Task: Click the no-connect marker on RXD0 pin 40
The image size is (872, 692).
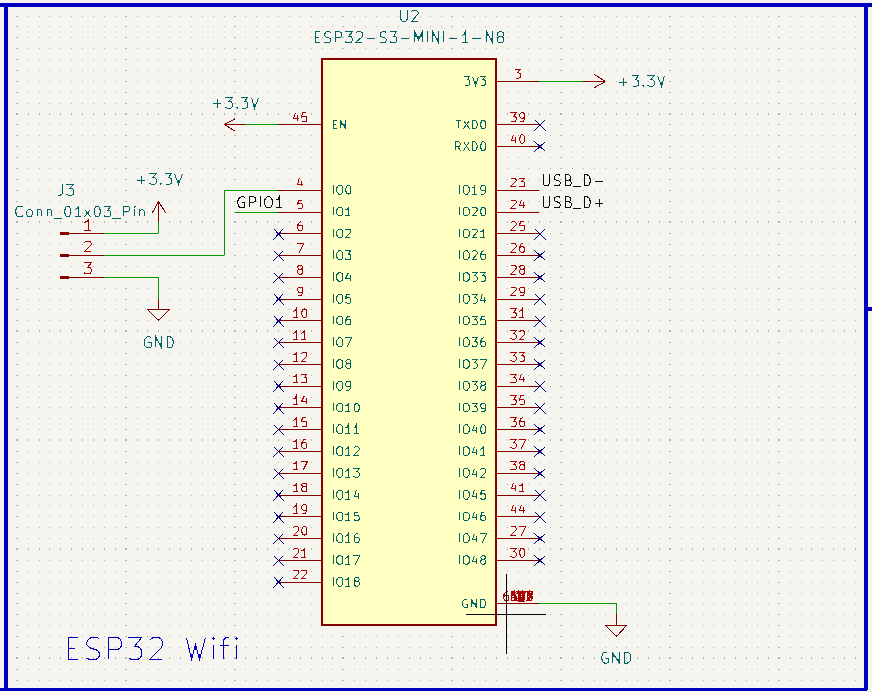Action: [x=540, y=146]
